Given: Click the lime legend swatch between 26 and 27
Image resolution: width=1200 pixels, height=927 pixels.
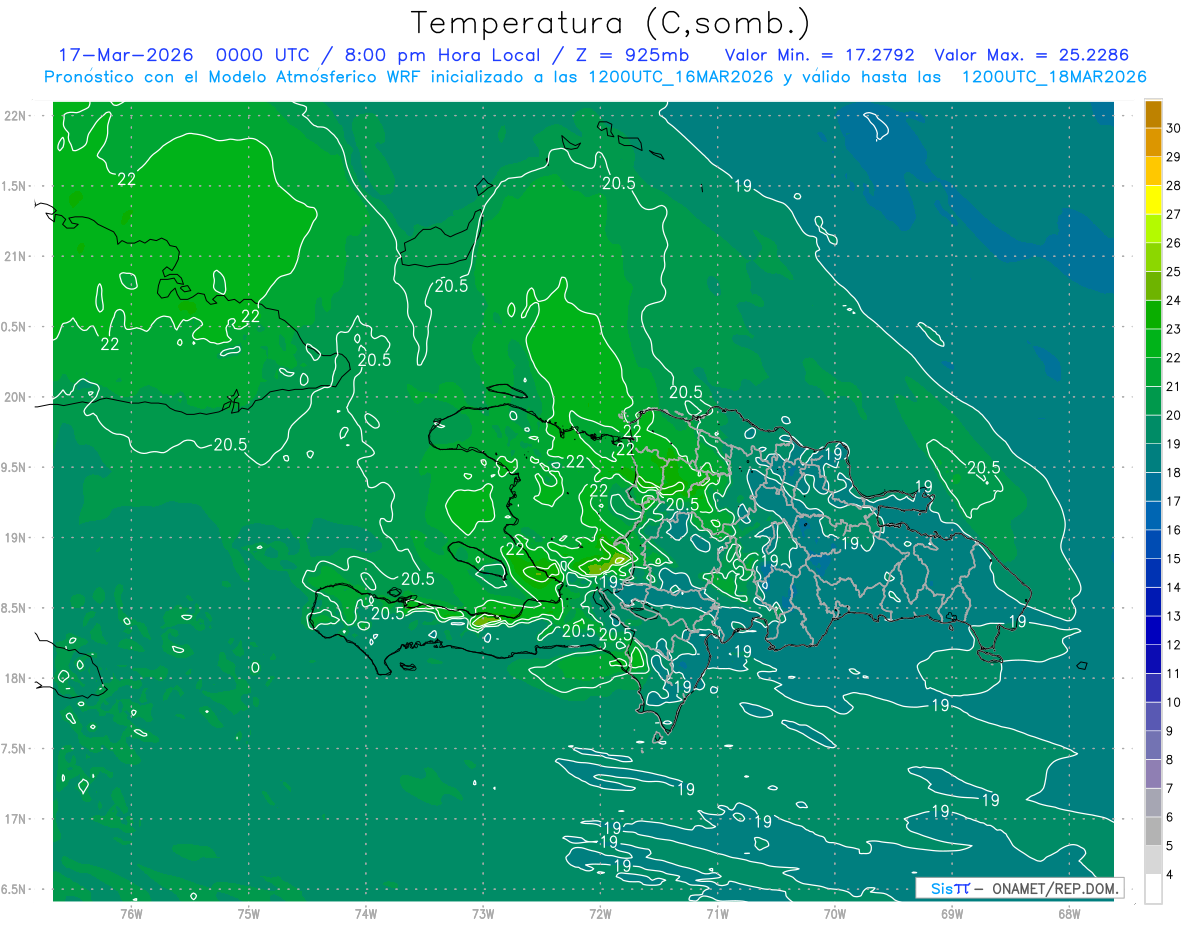Looking at the screenshot, I should (1153, 228).
